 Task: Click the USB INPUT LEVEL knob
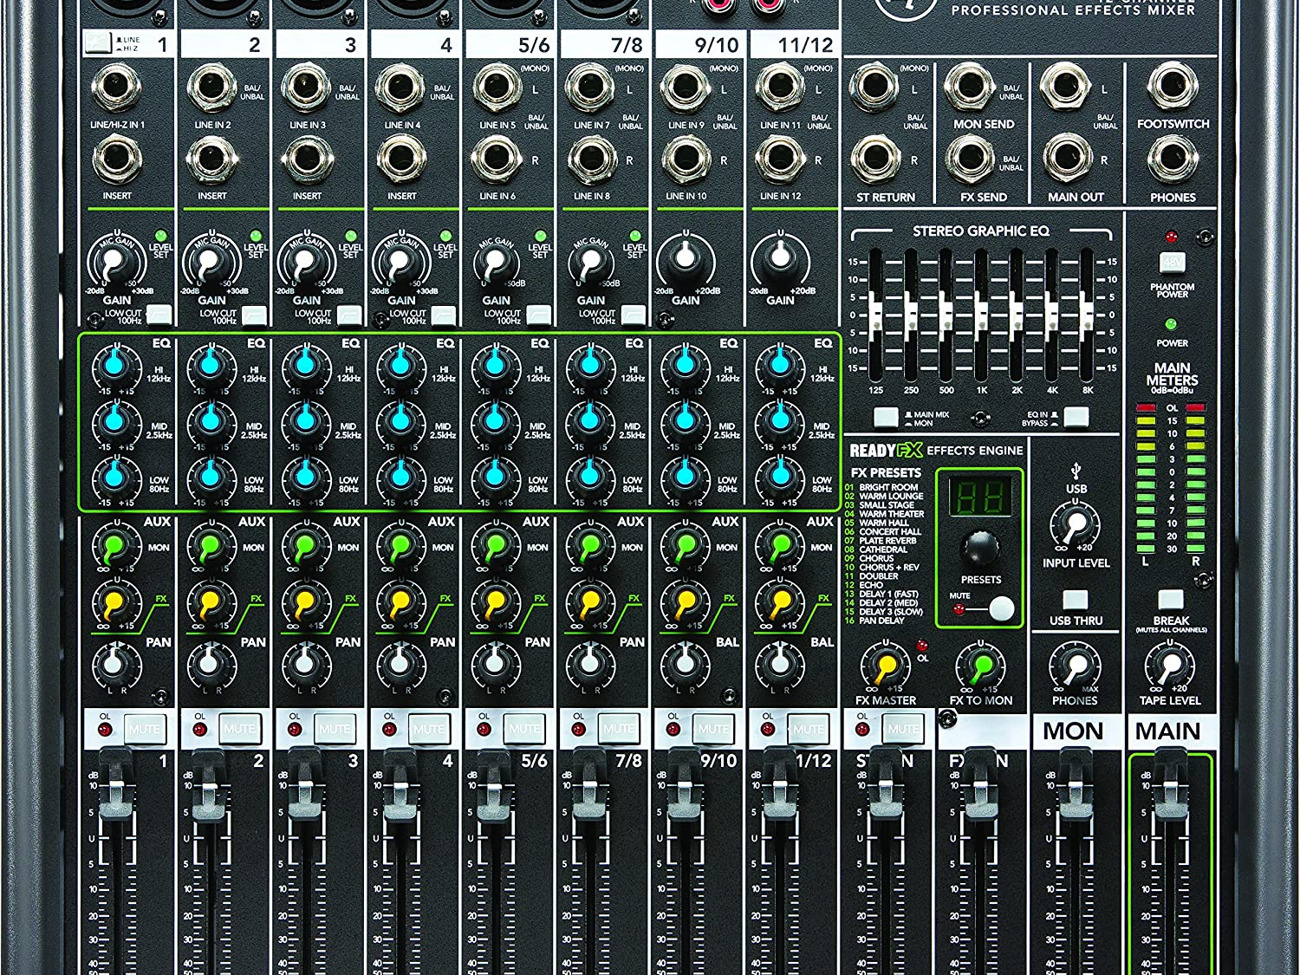[1075, 525]
